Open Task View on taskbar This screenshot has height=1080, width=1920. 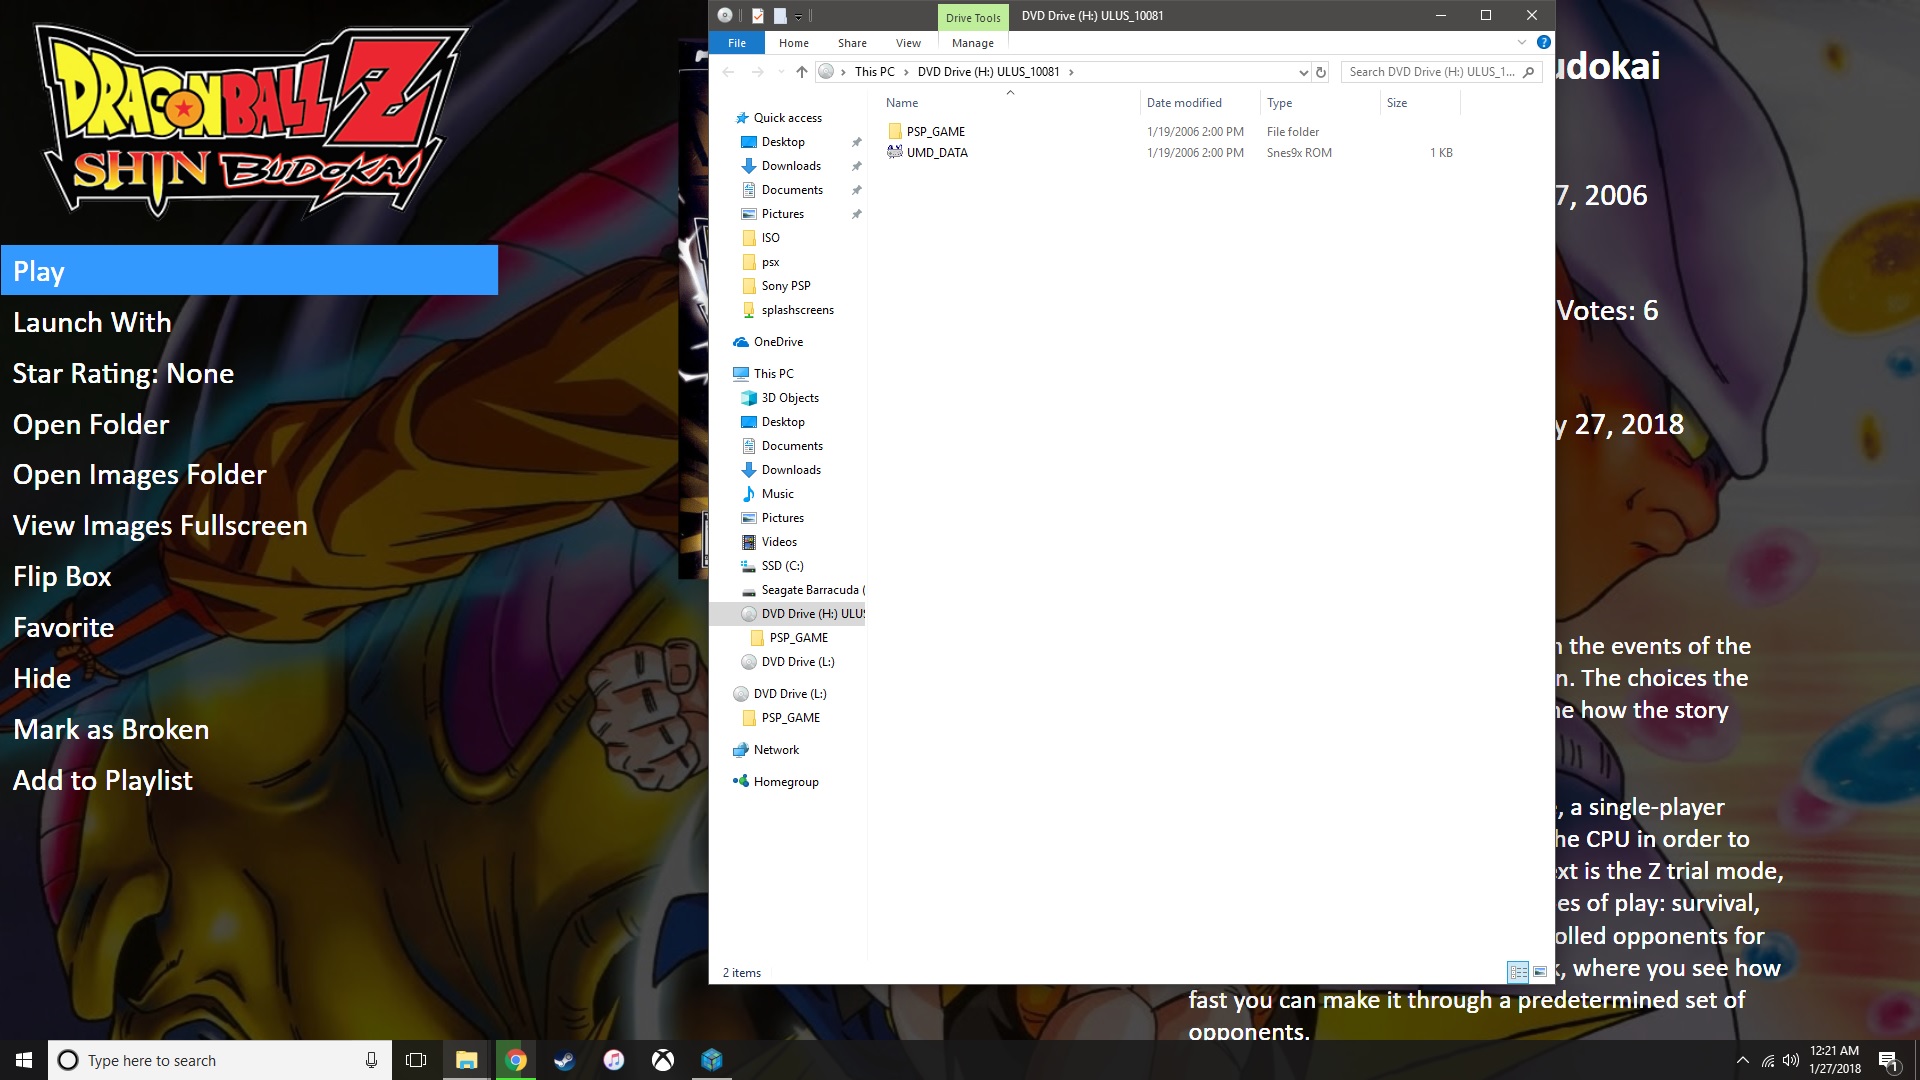[416, 1060]
